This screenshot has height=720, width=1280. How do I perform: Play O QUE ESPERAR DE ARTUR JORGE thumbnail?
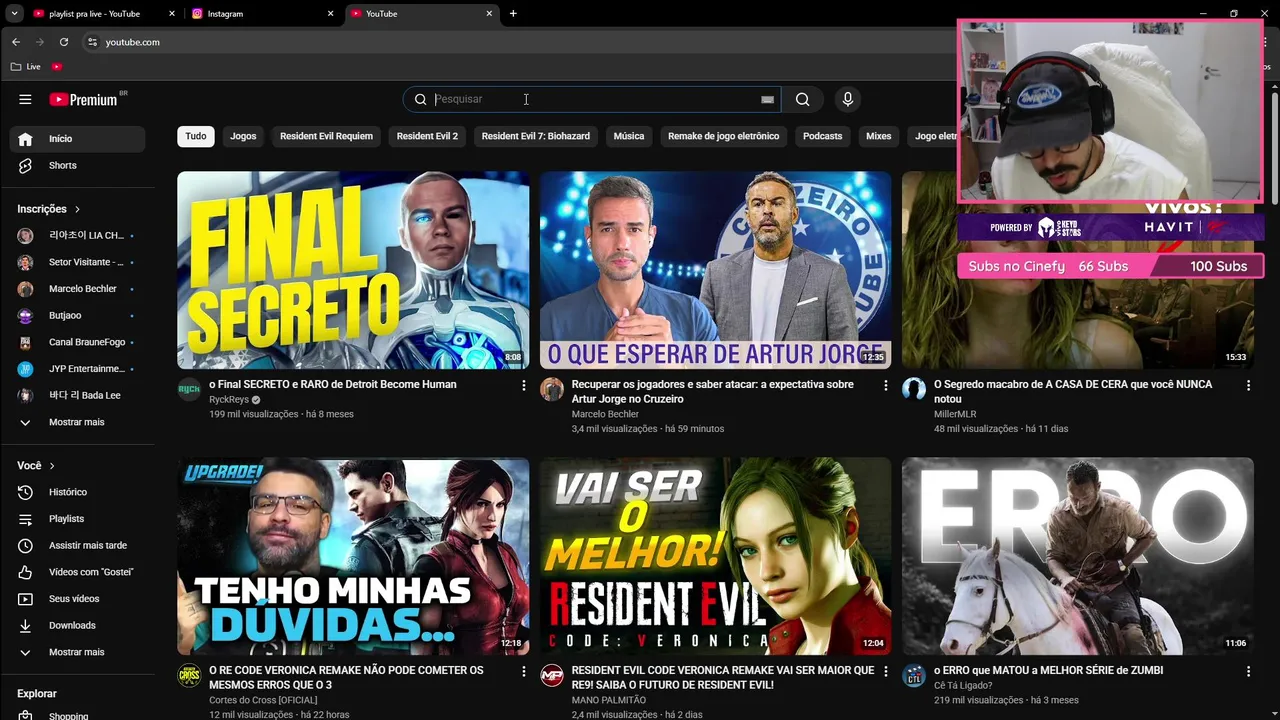click(715, 270)
